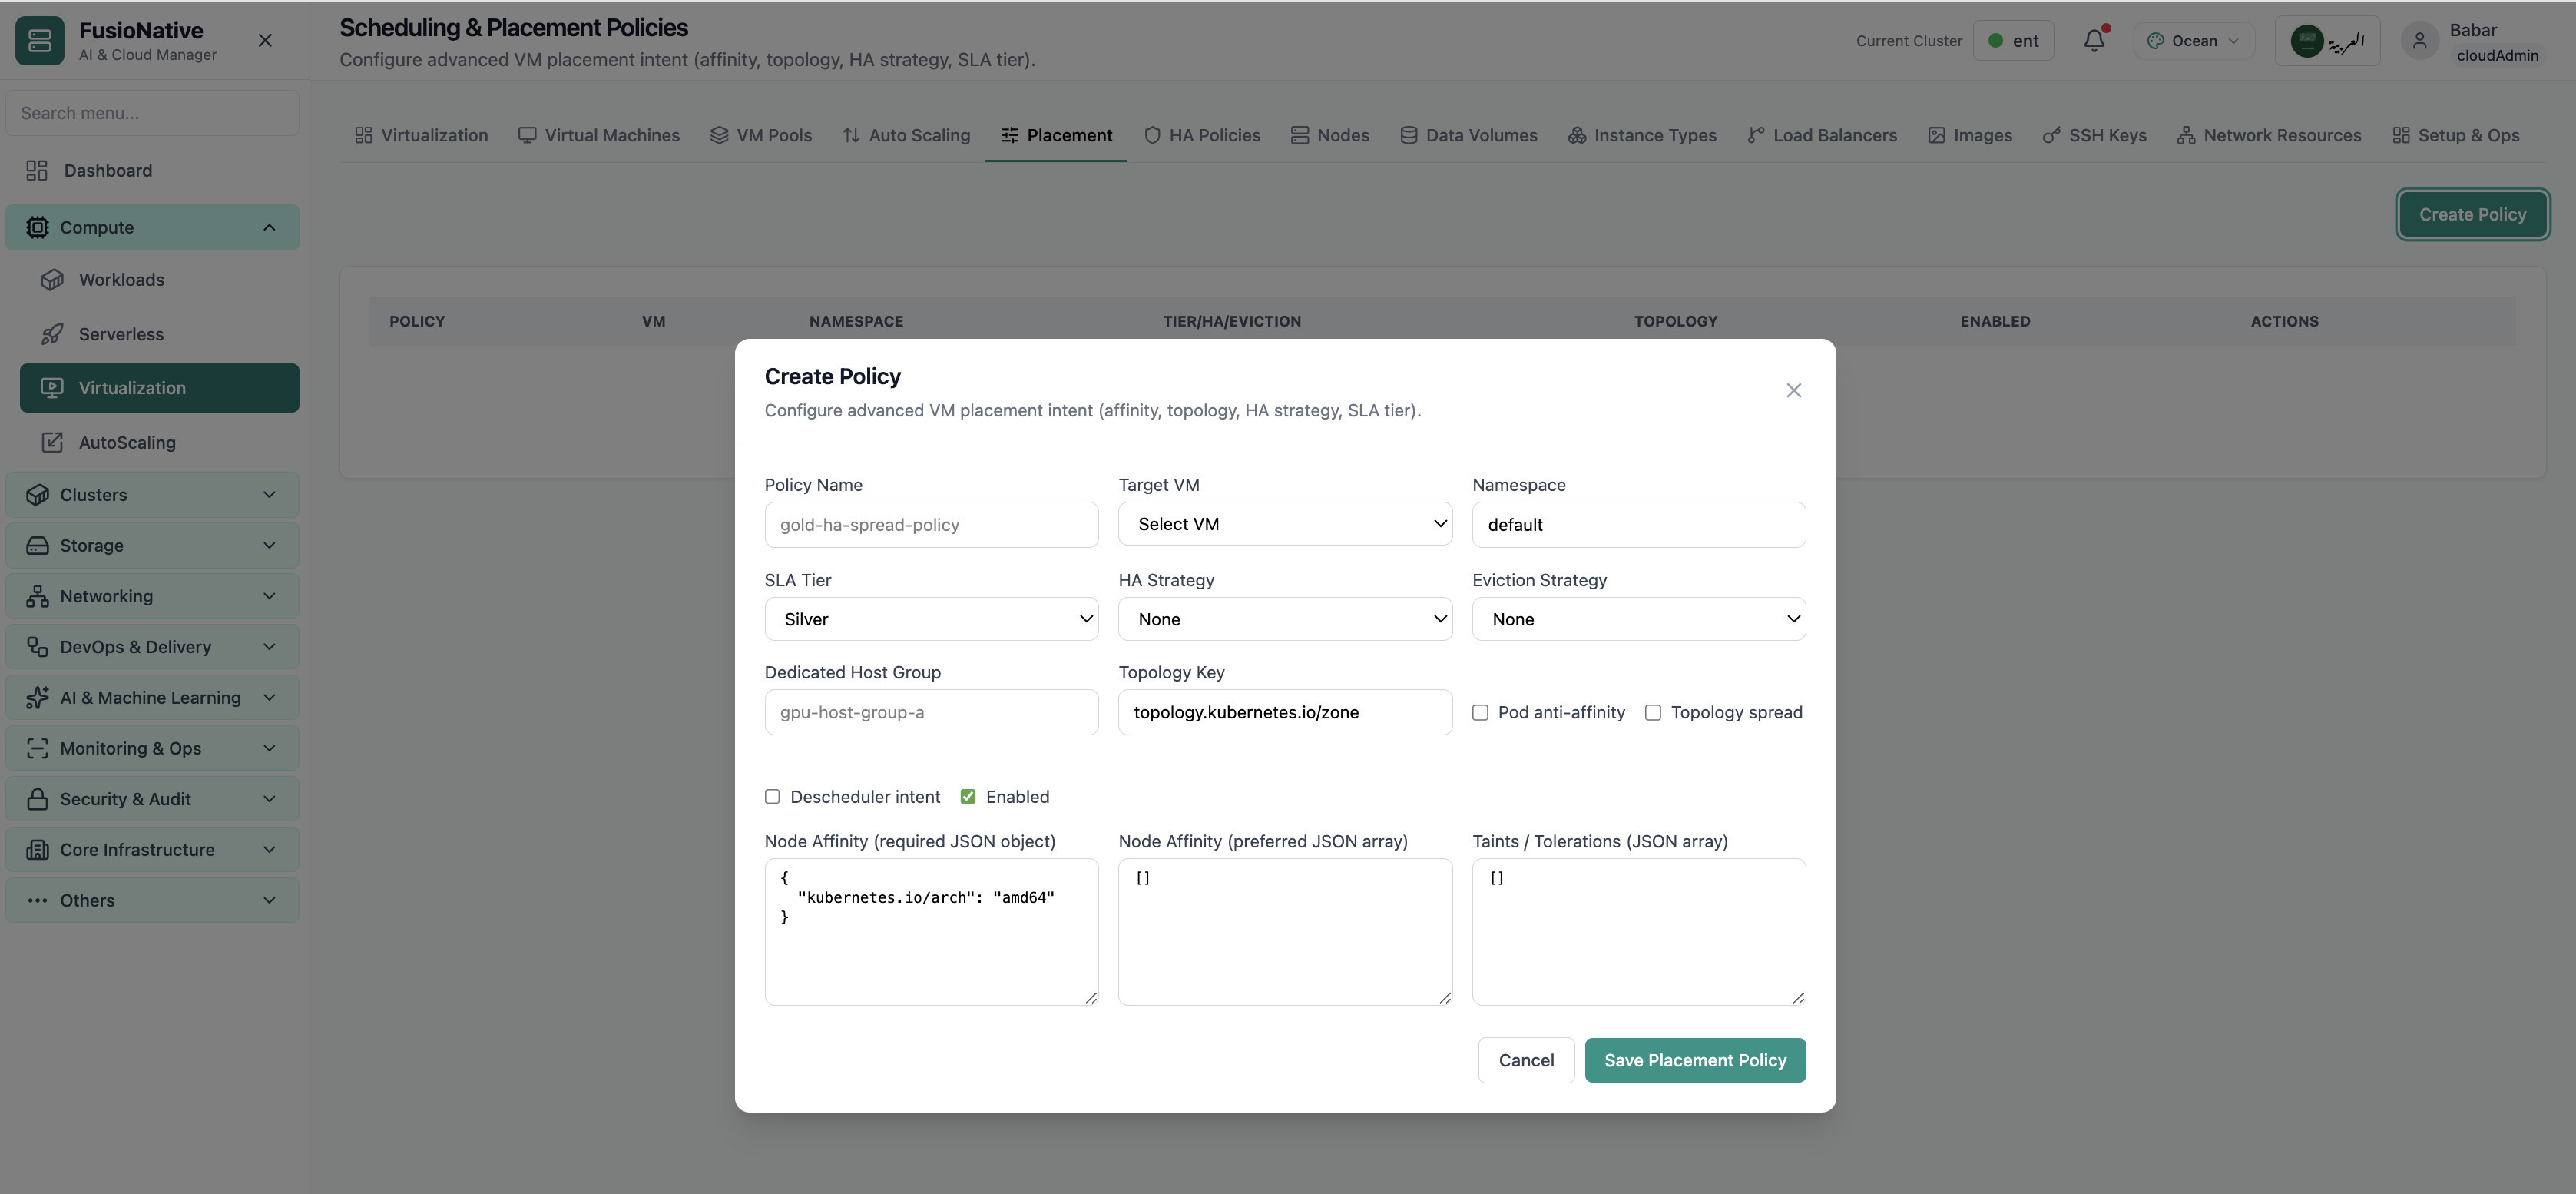
Task: Expand the AI & Machine Learning chevron
Action: click(269, 698)
